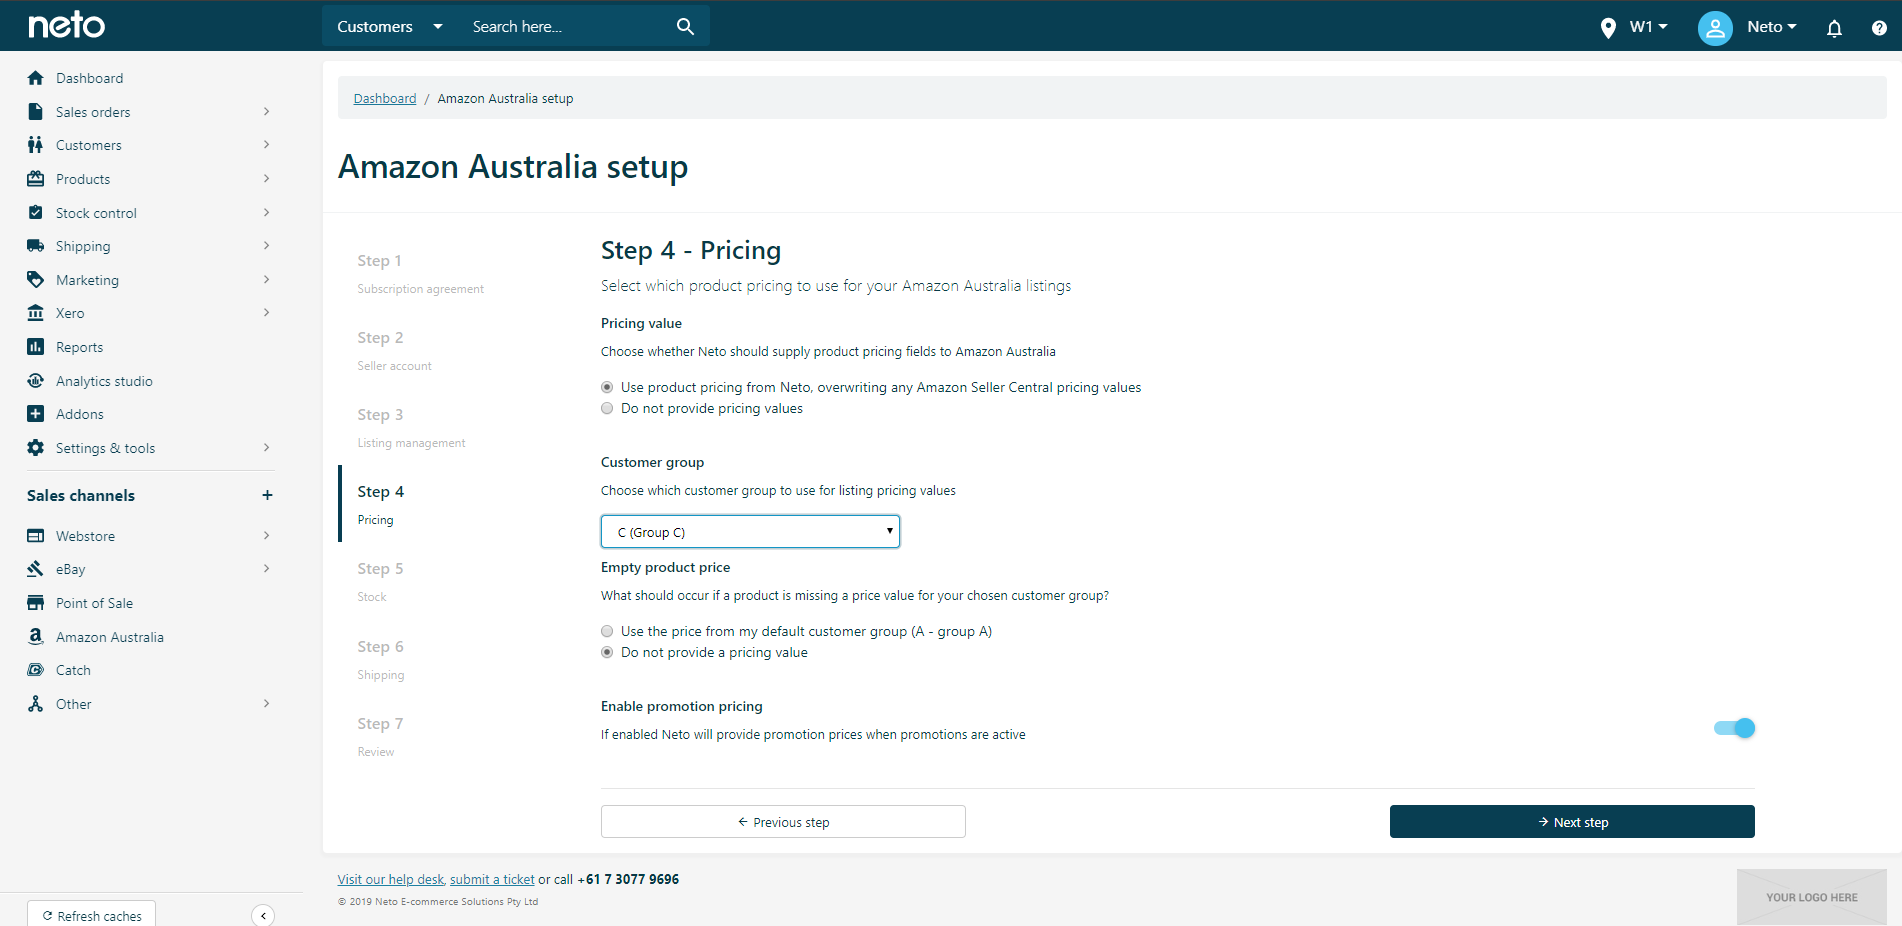The height and width of the screenshot is (926, 1902).
Task: Open the help question mark icon
Action: (1879, 28)
